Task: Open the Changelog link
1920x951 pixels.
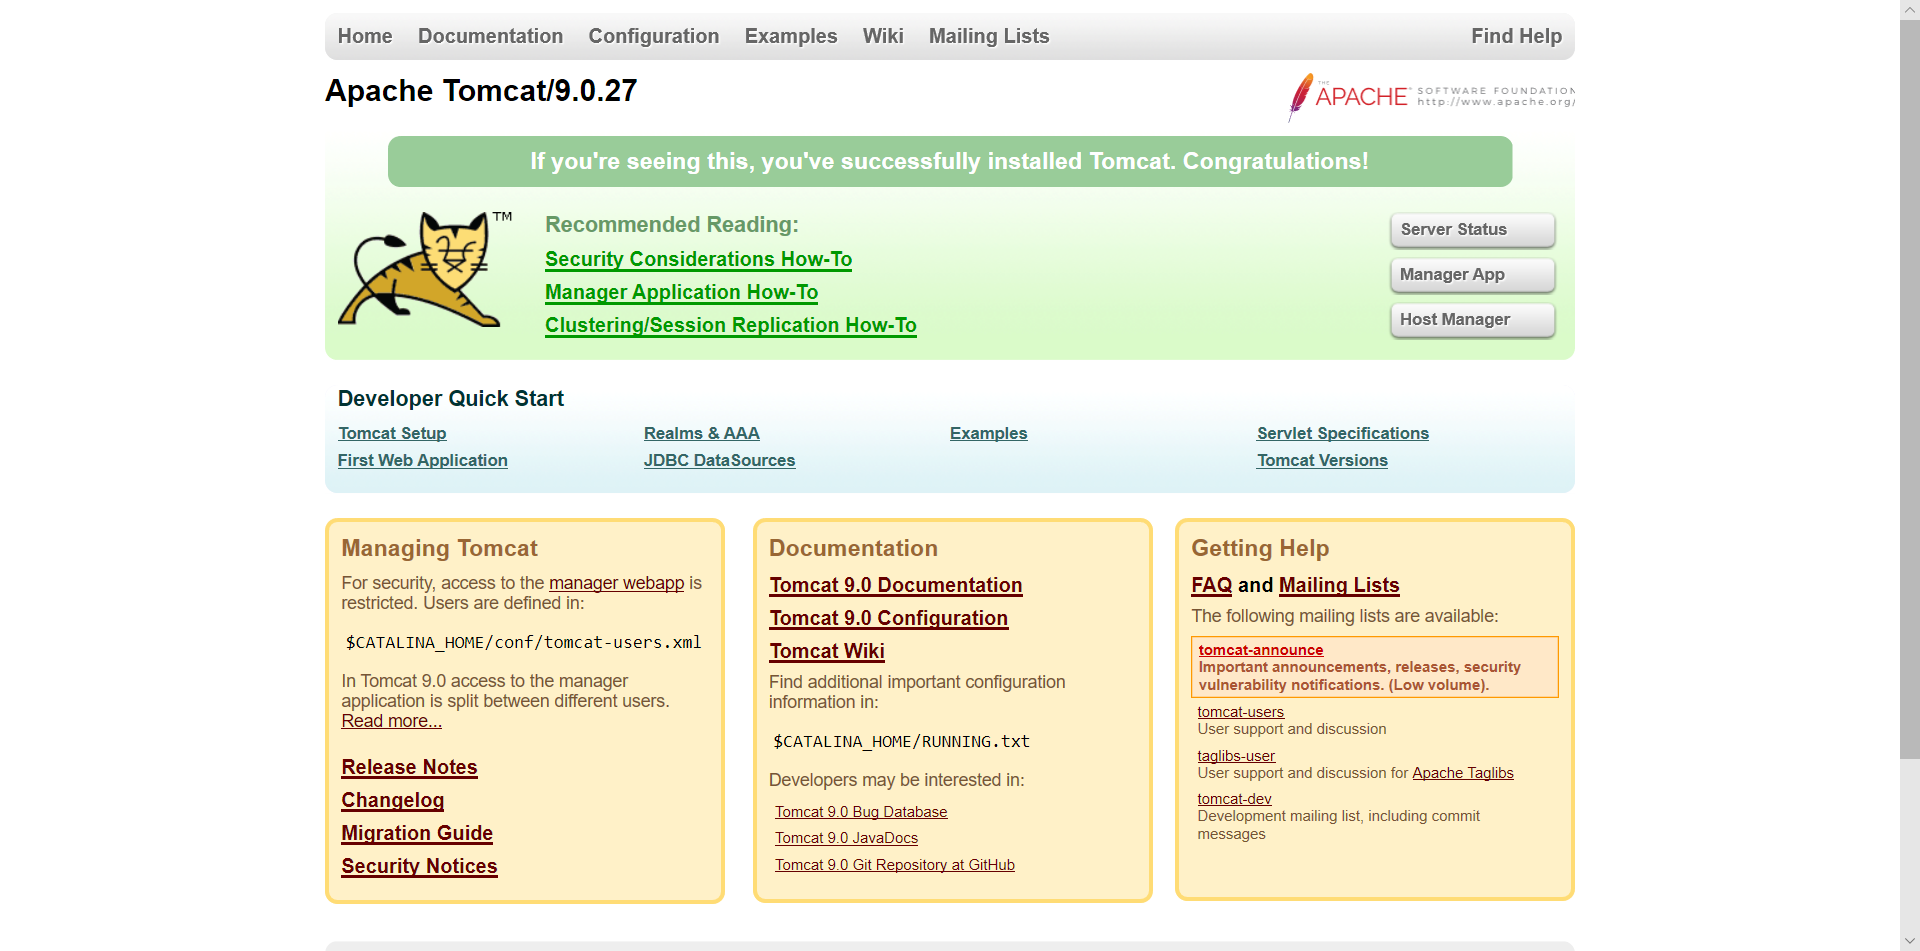Action: (x=392, y=800)
